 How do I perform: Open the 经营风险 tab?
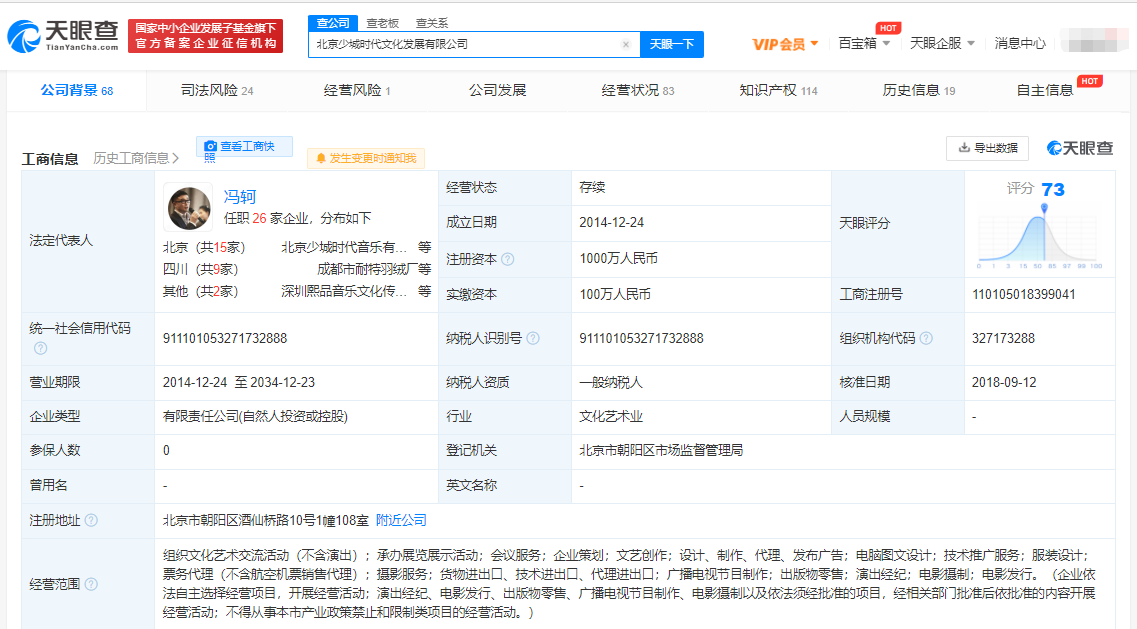(357, 91)
